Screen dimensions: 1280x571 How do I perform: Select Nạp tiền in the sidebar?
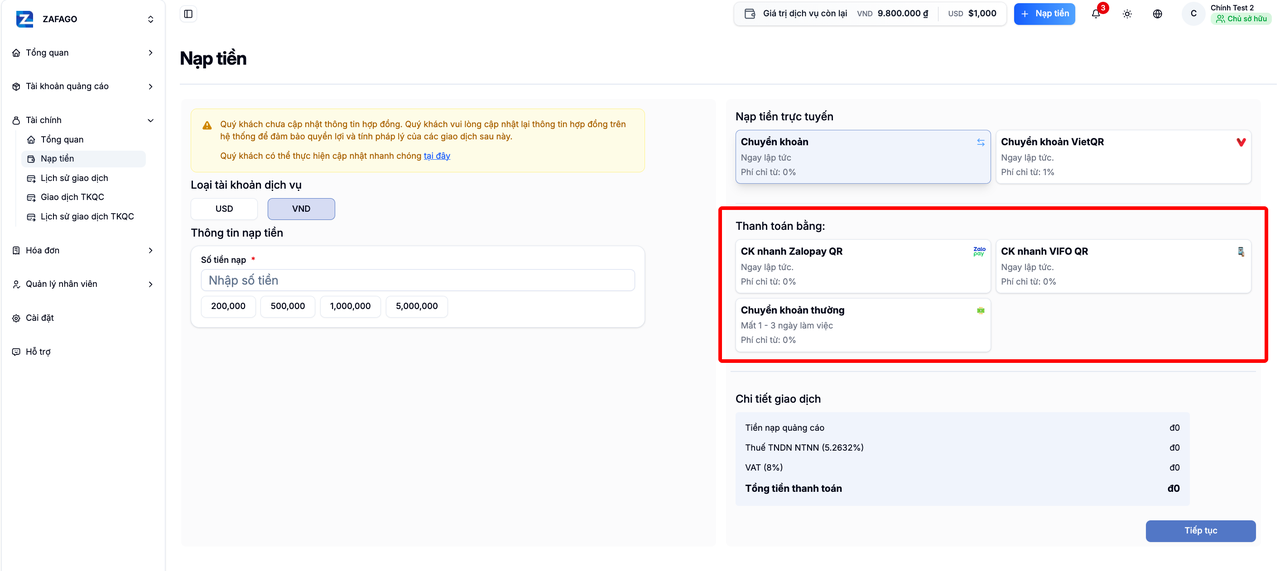tap(84, 159)
